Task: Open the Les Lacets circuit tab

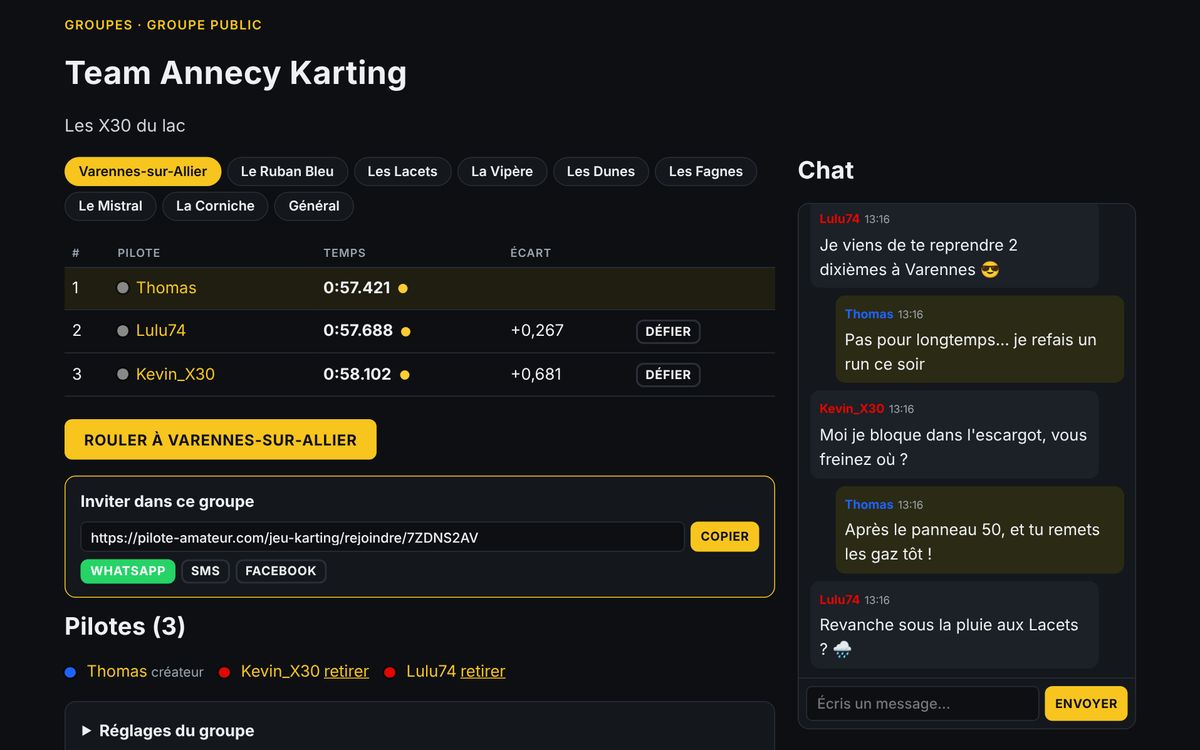Action: click(x=402, y=171)
